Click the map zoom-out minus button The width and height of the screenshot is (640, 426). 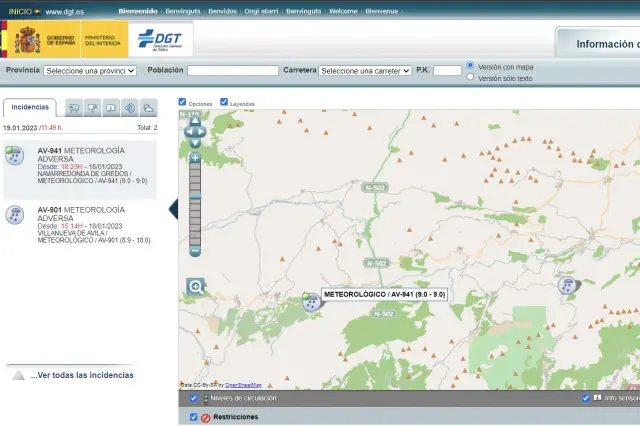195,250
